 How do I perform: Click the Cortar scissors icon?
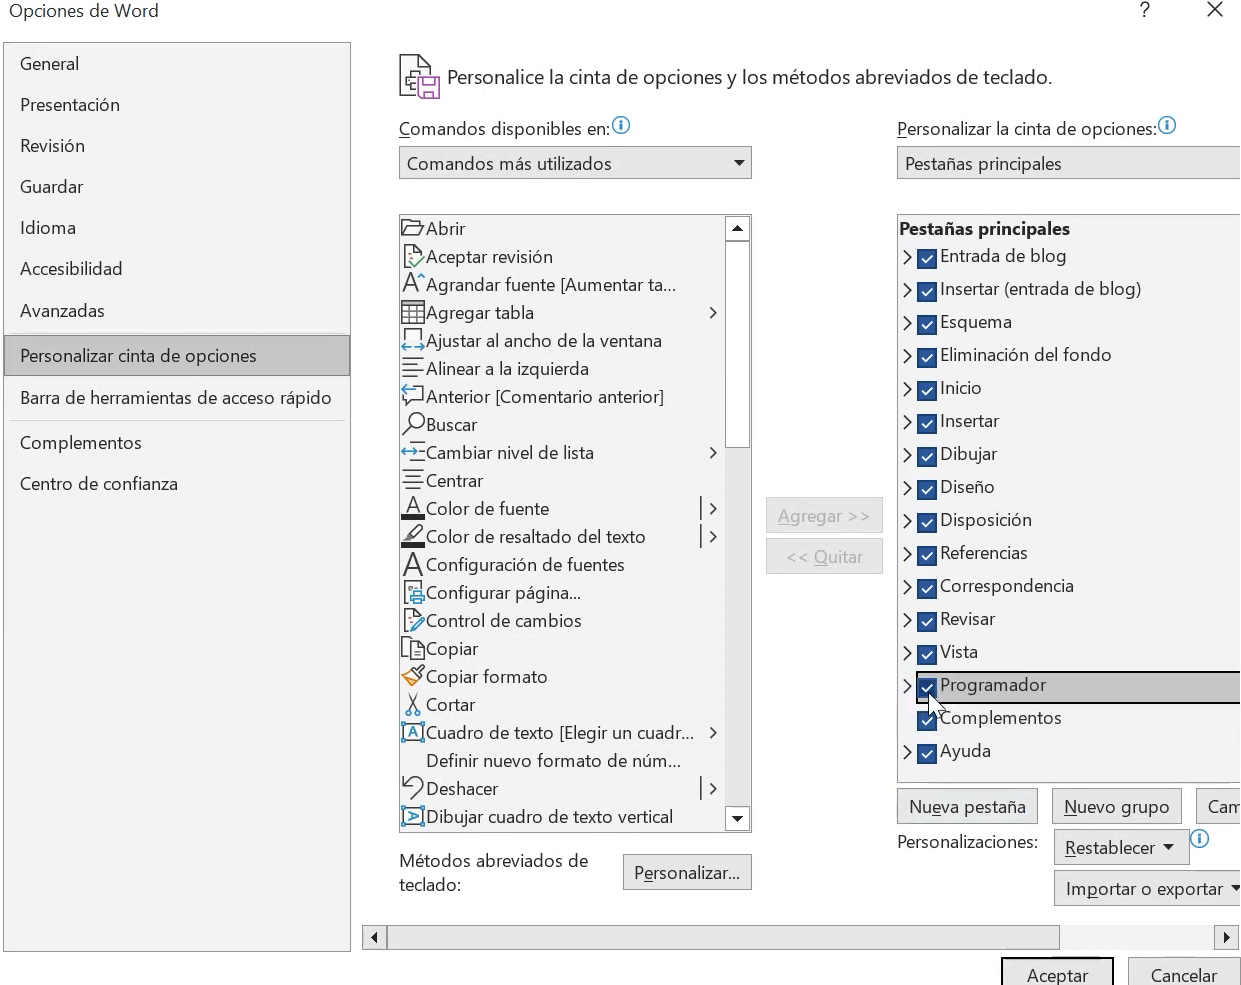[412, 705]
